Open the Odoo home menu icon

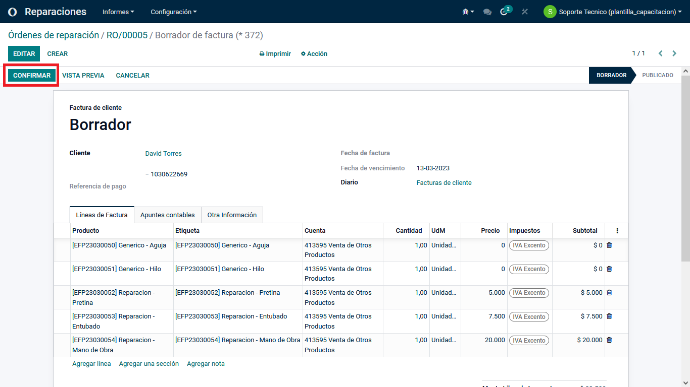[12, 12]
